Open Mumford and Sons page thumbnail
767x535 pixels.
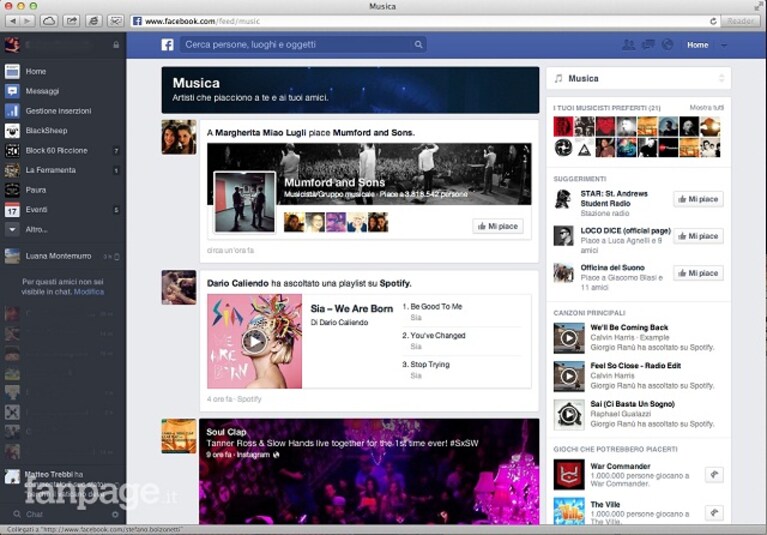[245, 202]
